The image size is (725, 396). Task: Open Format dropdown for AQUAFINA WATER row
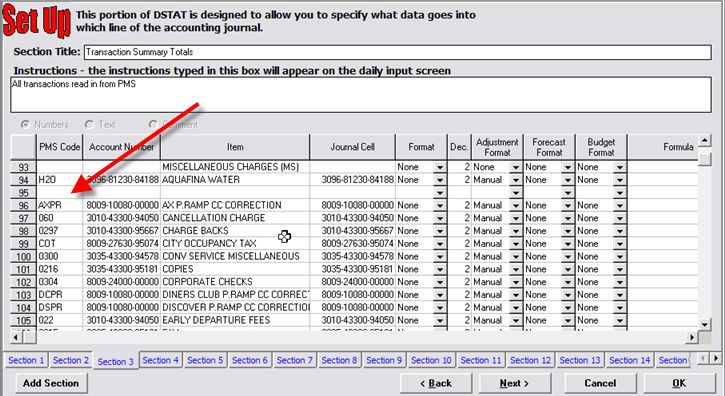tap(440, 180)
